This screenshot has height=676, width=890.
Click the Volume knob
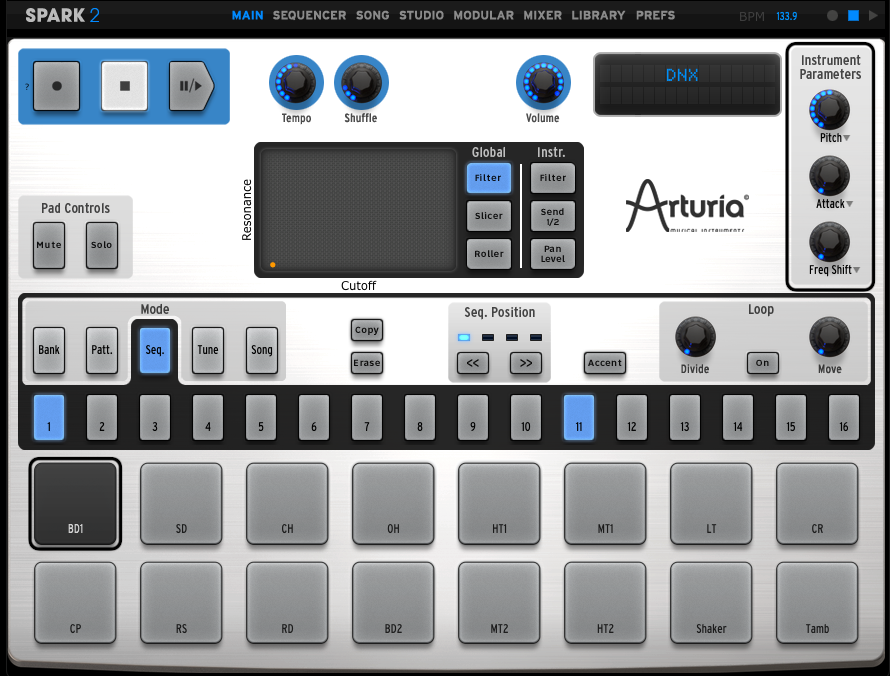(x=543, y=82)
